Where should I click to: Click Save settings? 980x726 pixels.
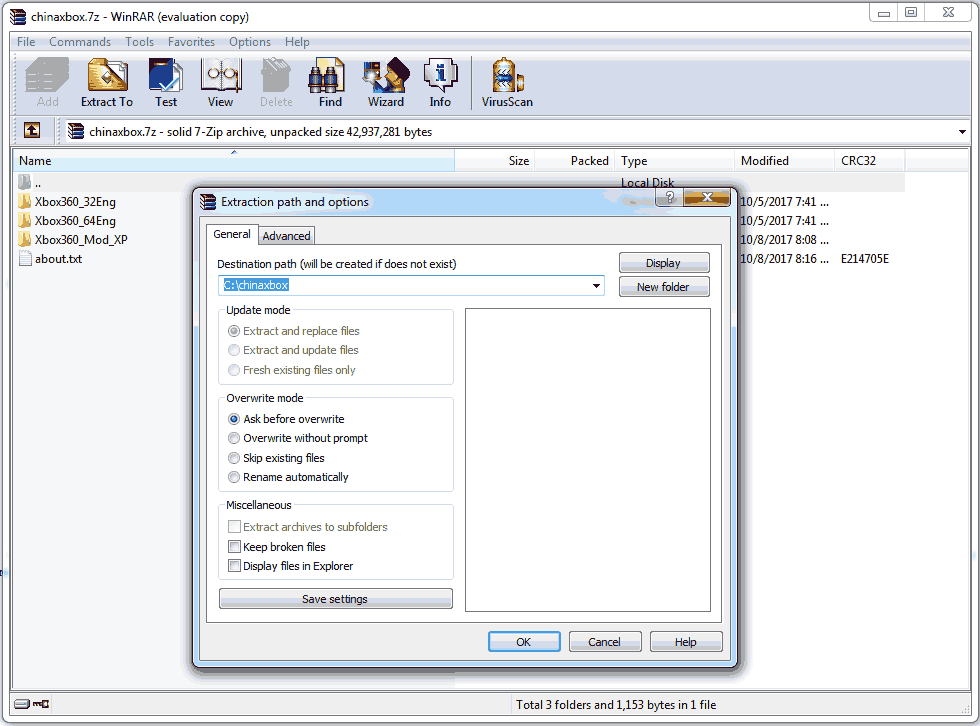pos(336,599)
